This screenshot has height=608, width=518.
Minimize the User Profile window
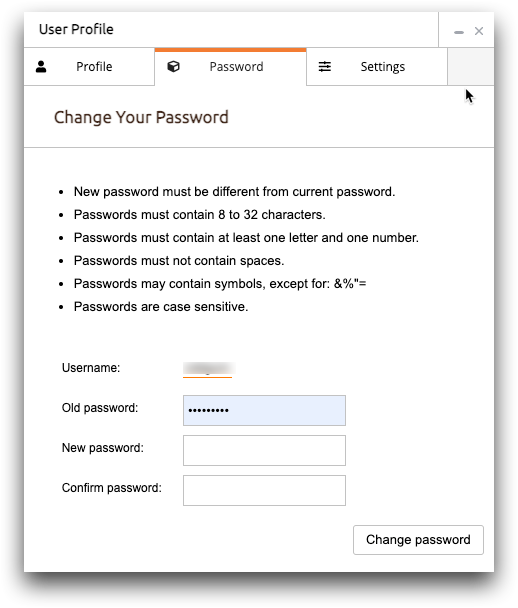tap(459, 32)
